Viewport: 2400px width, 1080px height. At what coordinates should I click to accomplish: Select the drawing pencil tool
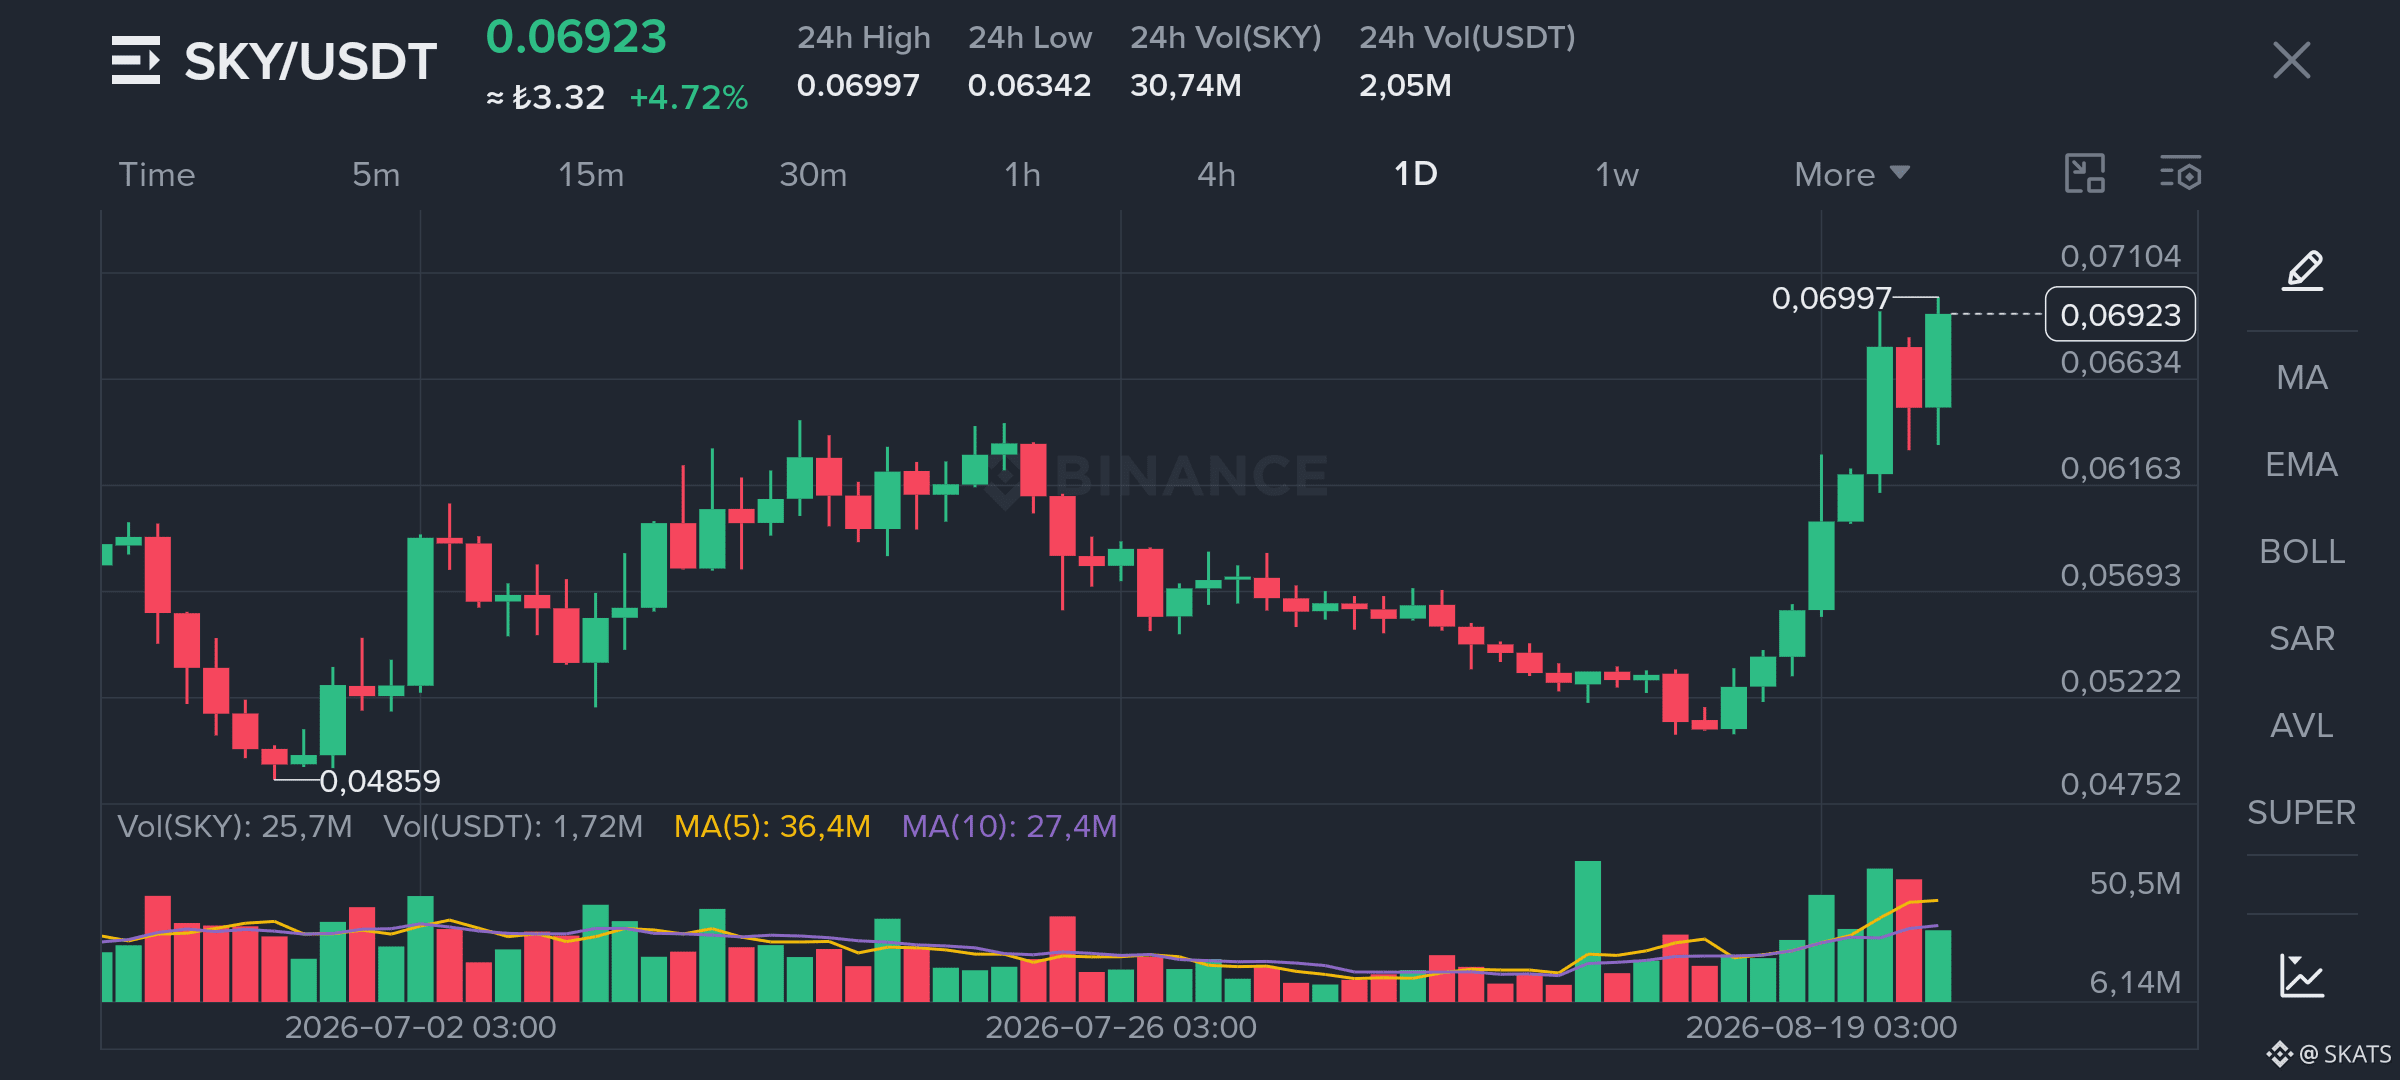(x=2302, y=270)
